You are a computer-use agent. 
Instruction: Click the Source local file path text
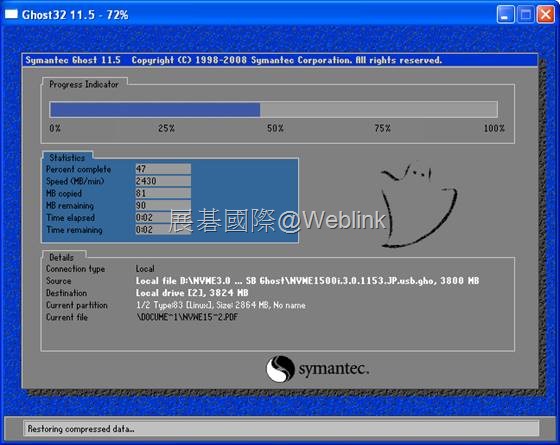coord(308,281)
